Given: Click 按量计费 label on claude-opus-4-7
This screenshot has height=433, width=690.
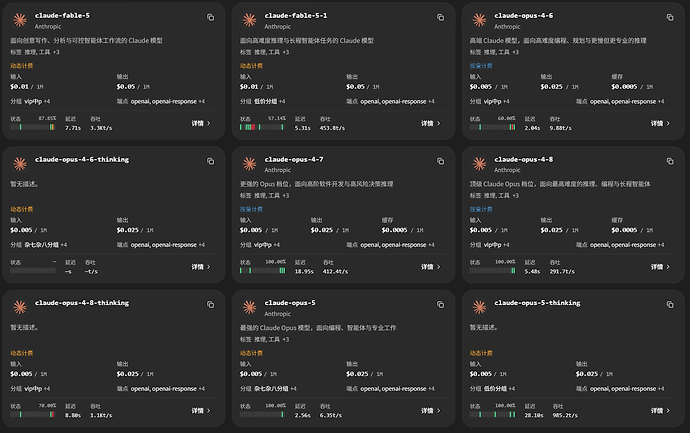Looking at the screenshot, I should click(x=251, y=209).
